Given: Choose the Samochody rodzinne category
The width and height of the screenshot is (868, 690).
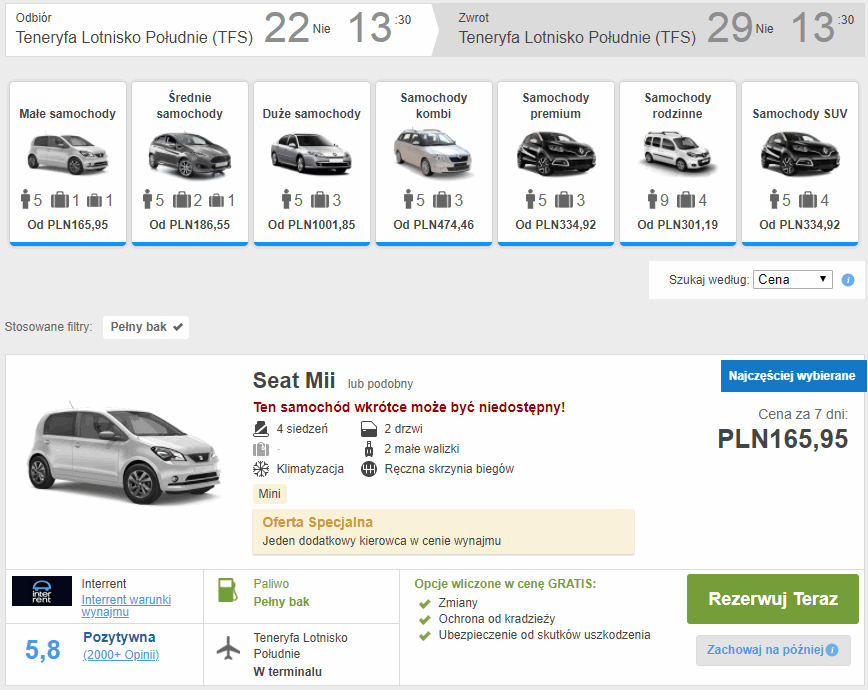Looking at the screenshot, I should [x=677, y=163].
